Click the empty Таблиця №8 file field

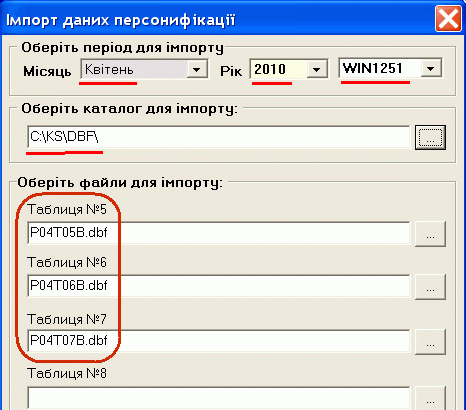219,398
